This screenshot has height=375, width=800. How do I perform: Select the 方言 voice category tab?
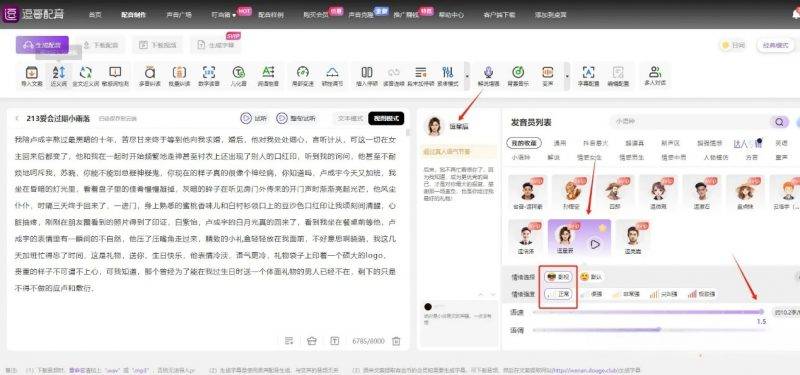(x=752, y=158)
